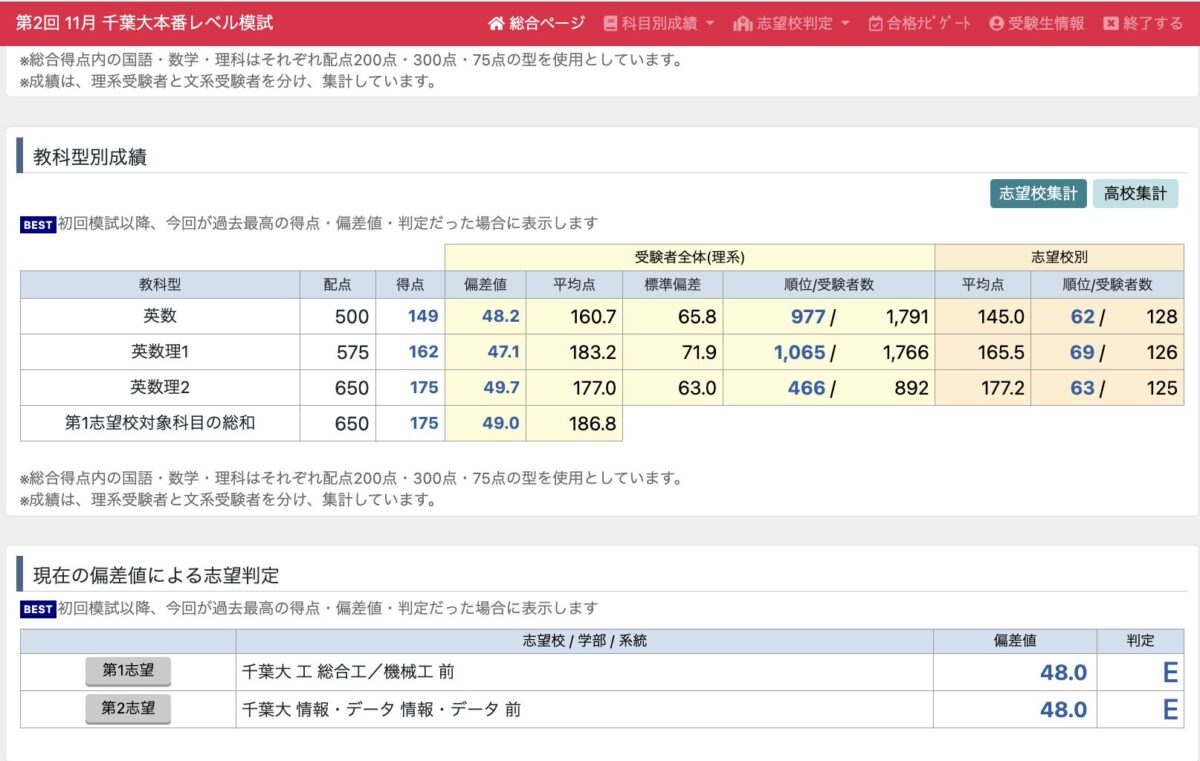
Task: Click the 1,065 rank value for 英数理1
Action: 799,352
